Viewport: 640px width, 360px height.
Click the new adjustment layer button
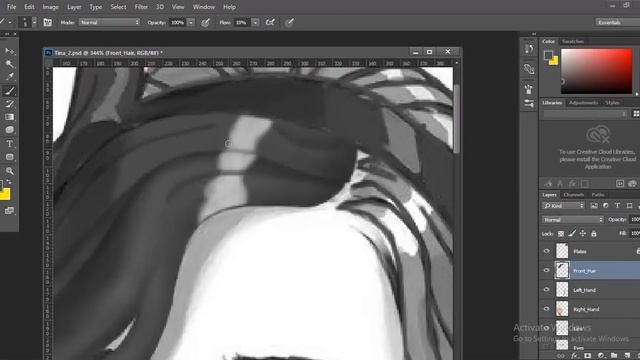pos(601,356)
